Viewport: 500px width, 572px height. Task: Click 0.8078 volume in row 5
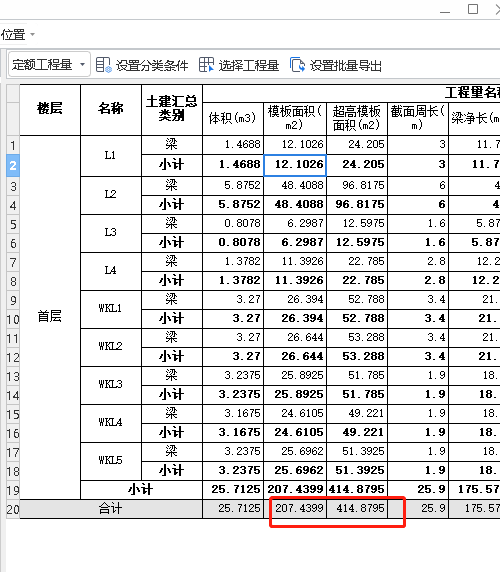pyautogui.click(x=233, y=224)
